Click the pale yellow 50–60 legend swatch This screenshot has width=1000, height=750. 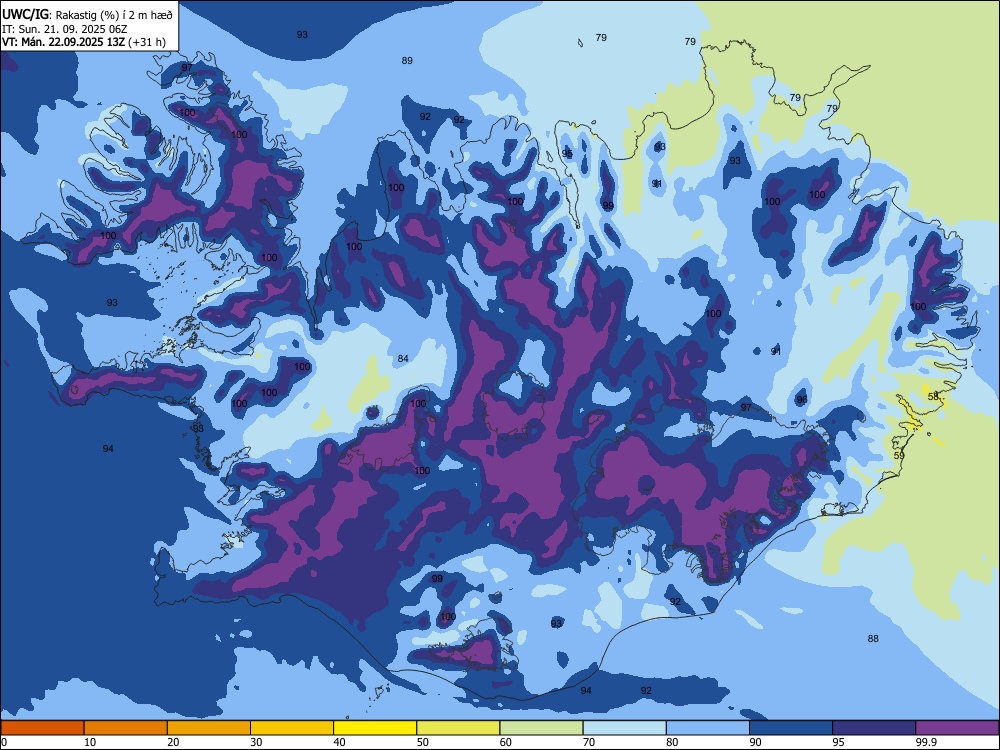(459, 728)
